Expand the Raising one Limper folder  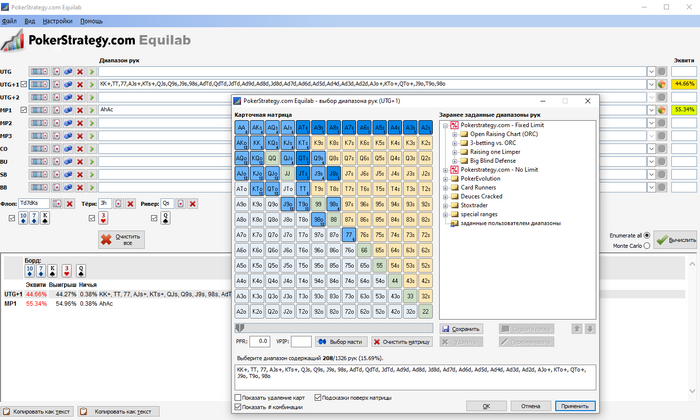click(x=454, y=152)
